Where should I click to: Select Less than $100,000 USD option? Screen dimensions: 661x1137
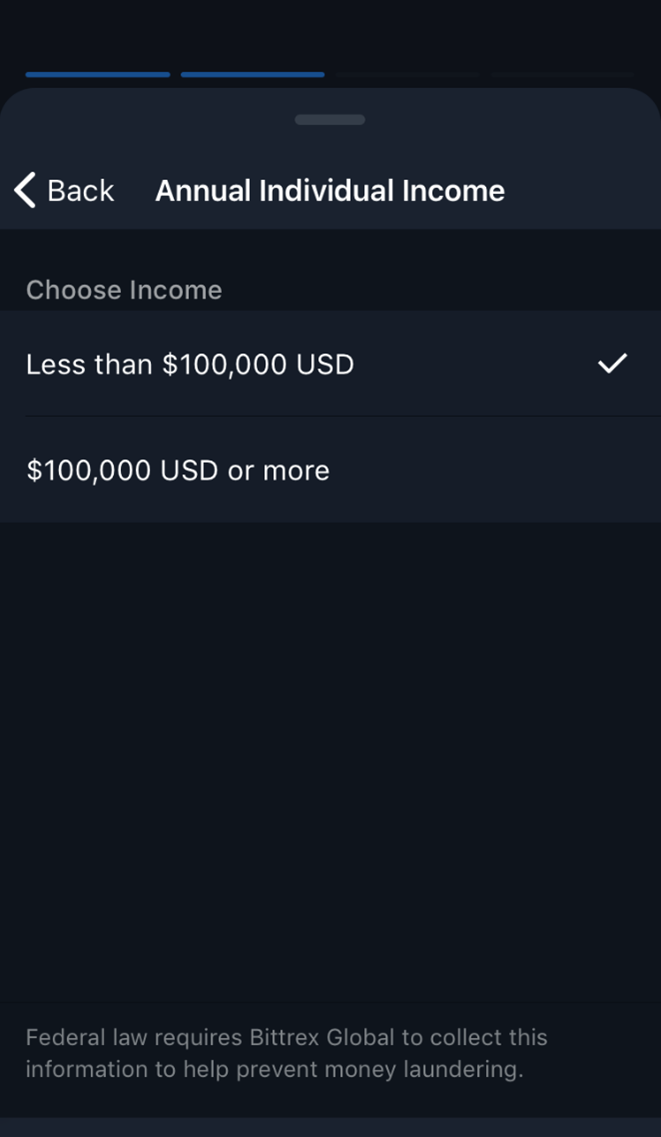(330, 363)
